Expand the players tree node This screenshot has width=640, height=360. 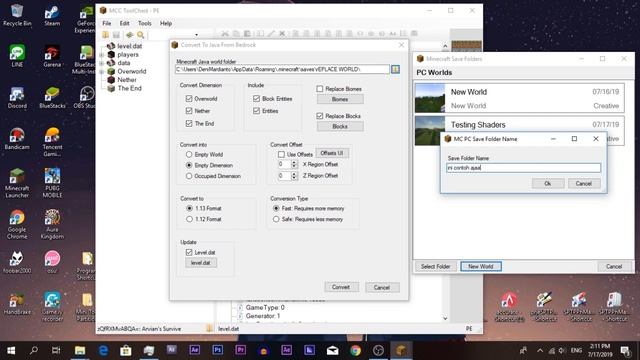pyautogui.click(x=102, y=55)
